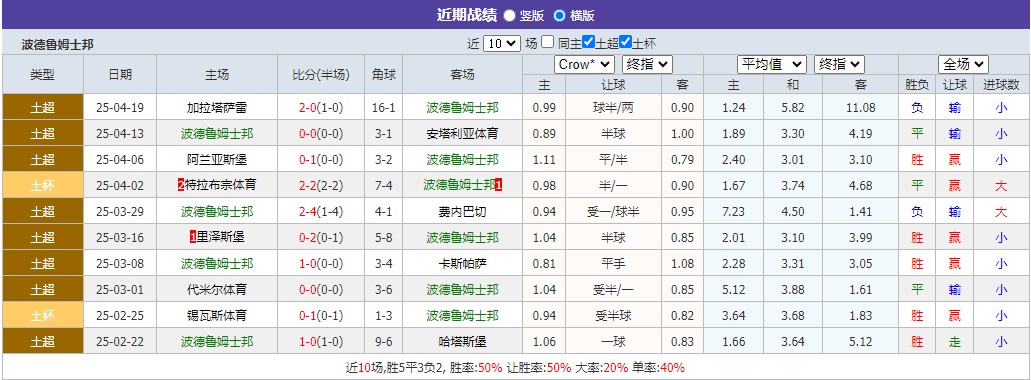This screenshot has height=380, width=1031.
Task: Click the 代米尔体育 team link
Action: tap(217, 289)
